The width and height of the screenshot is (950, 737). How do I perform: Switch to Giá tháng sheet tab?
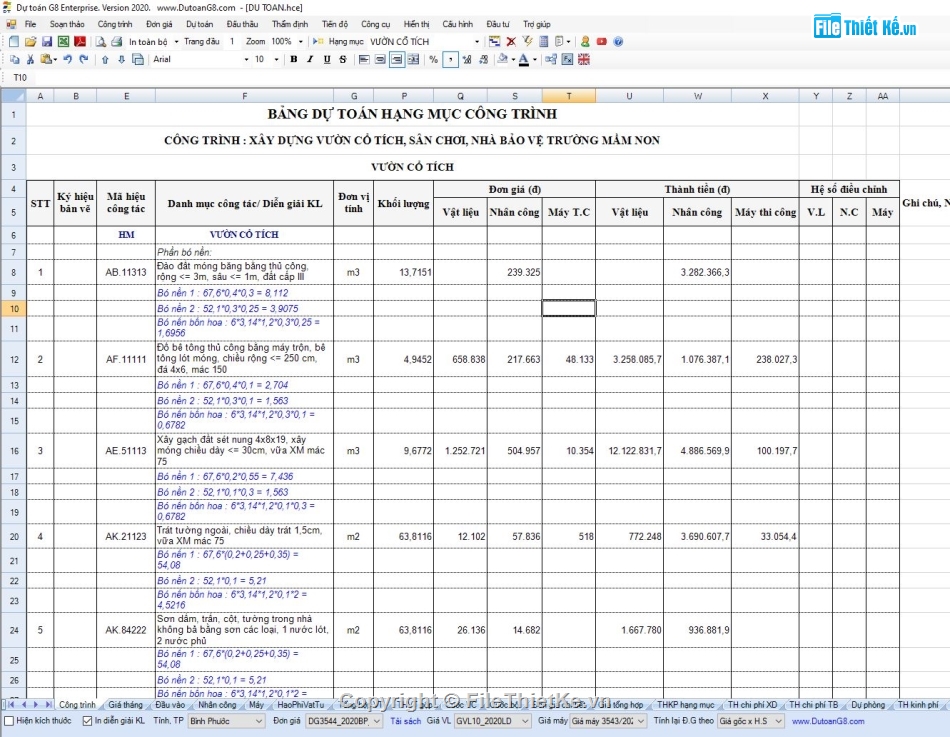click(125, 705)
